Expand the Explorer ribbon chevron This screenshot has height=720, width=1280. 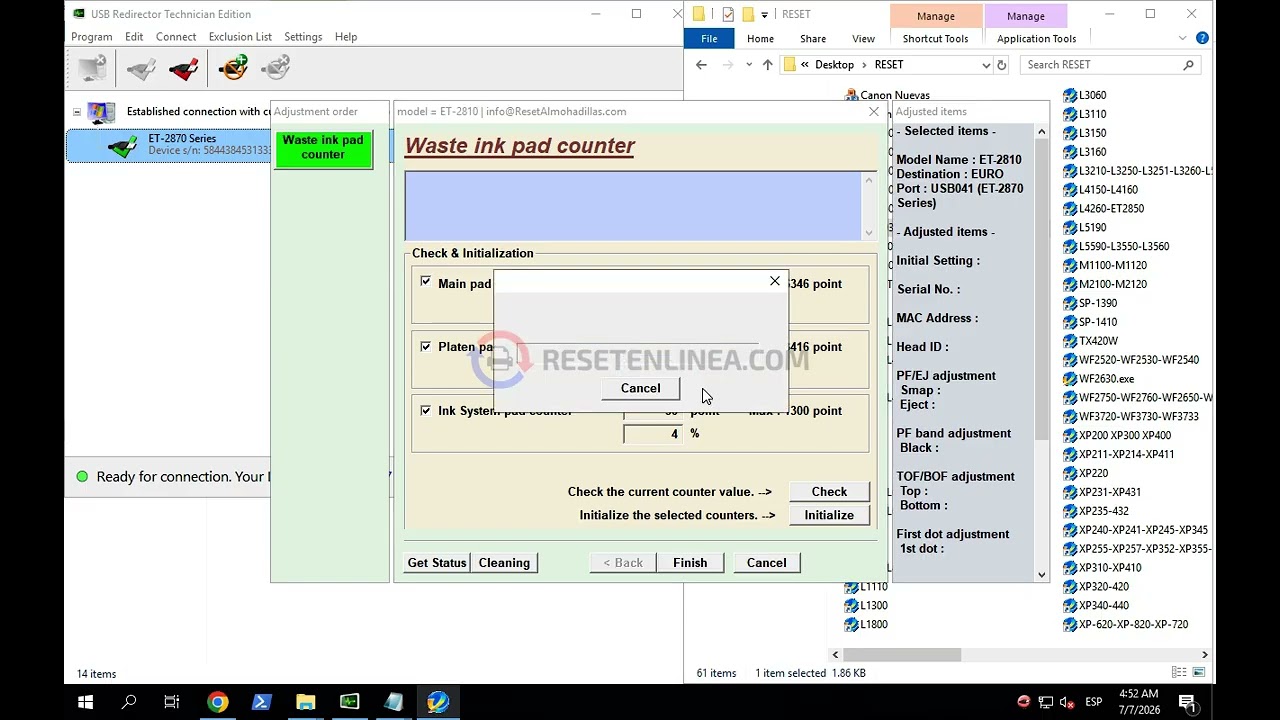(1182, 38)
